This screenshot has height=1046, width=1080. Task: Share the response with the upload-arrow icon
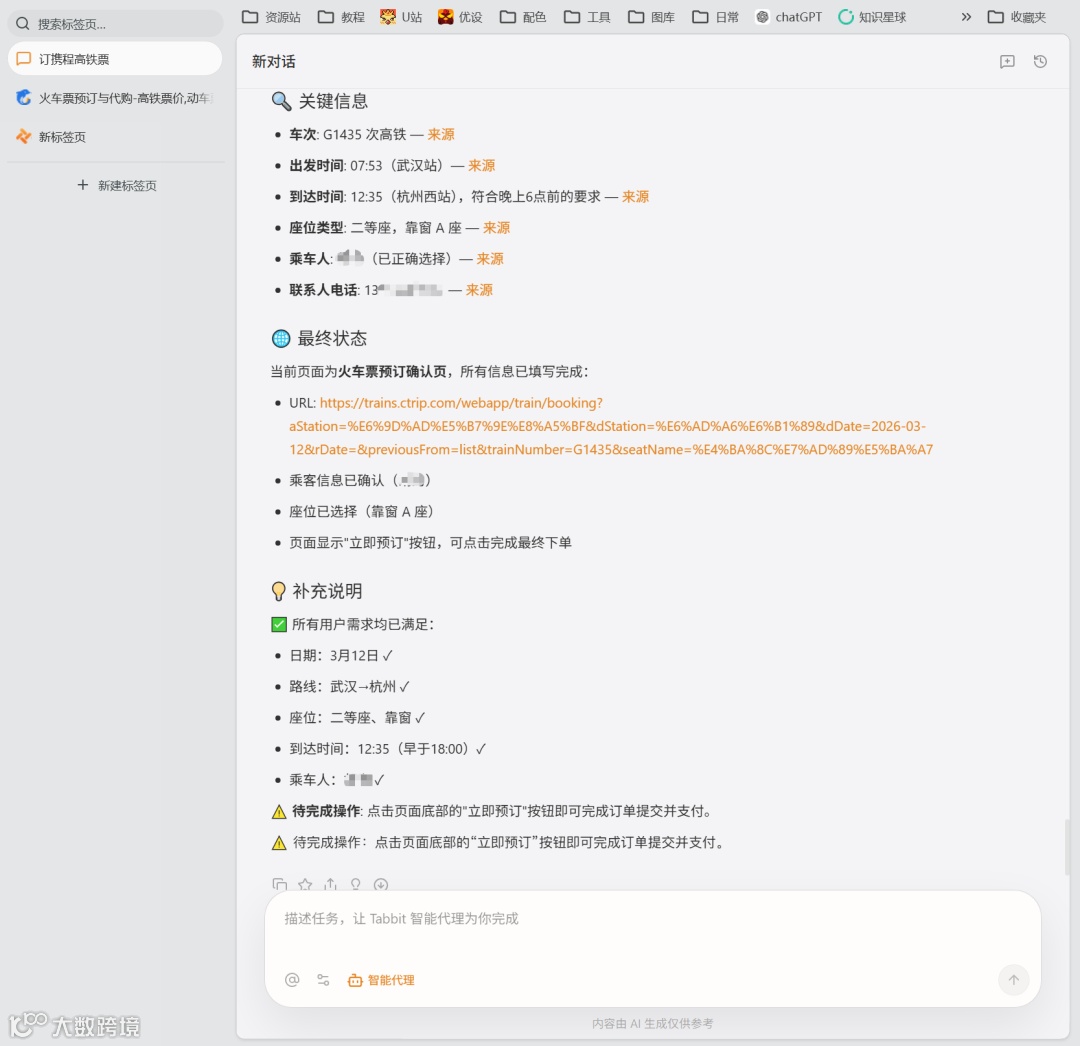[331, 884]
